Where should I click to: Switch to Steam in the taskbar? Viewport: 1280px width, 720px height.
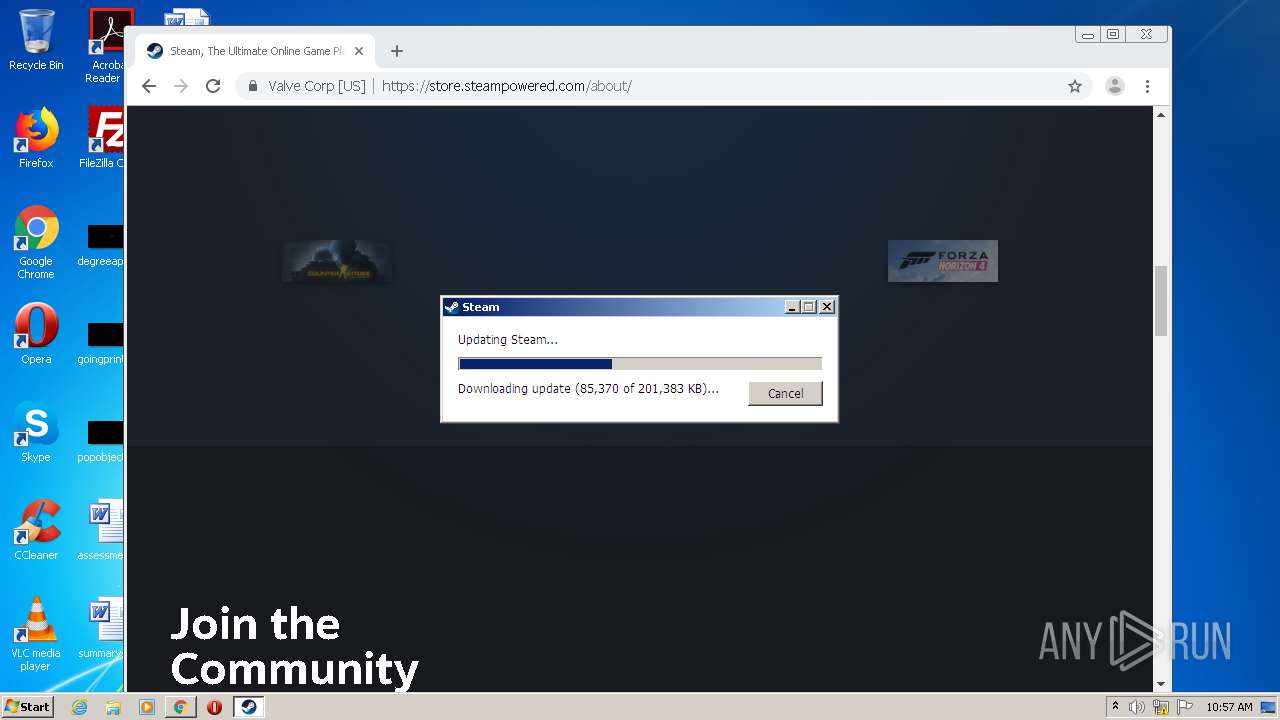pyautogui.click(x=249, y=707)
